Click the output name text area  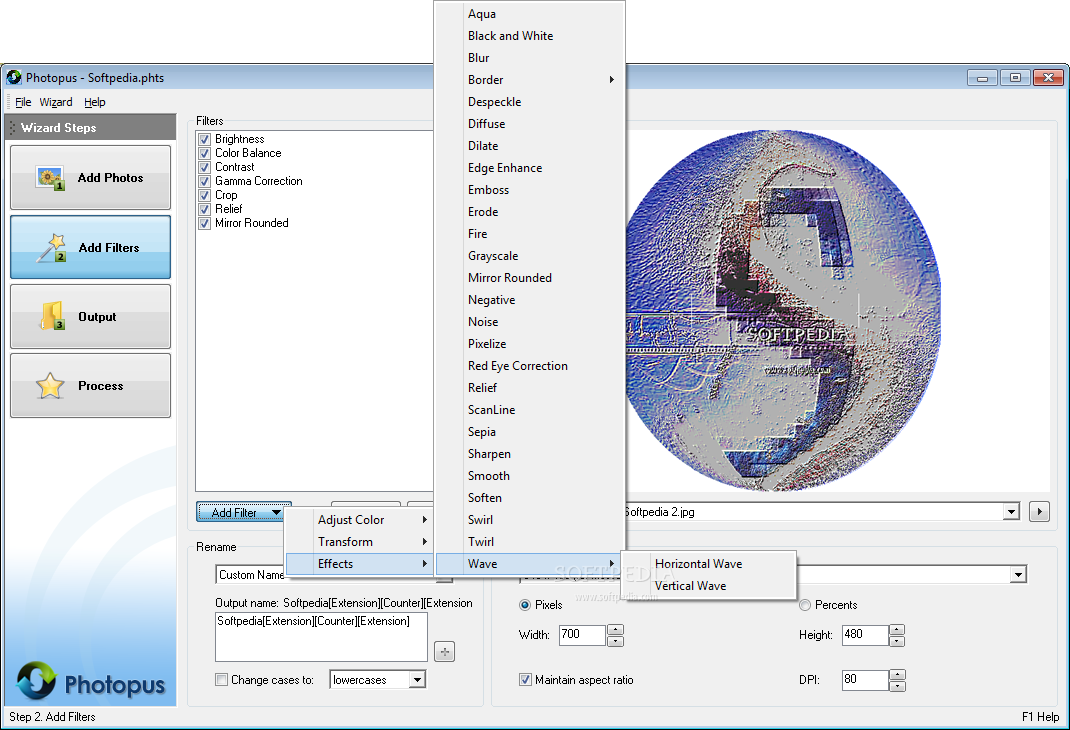pos(321,637)
